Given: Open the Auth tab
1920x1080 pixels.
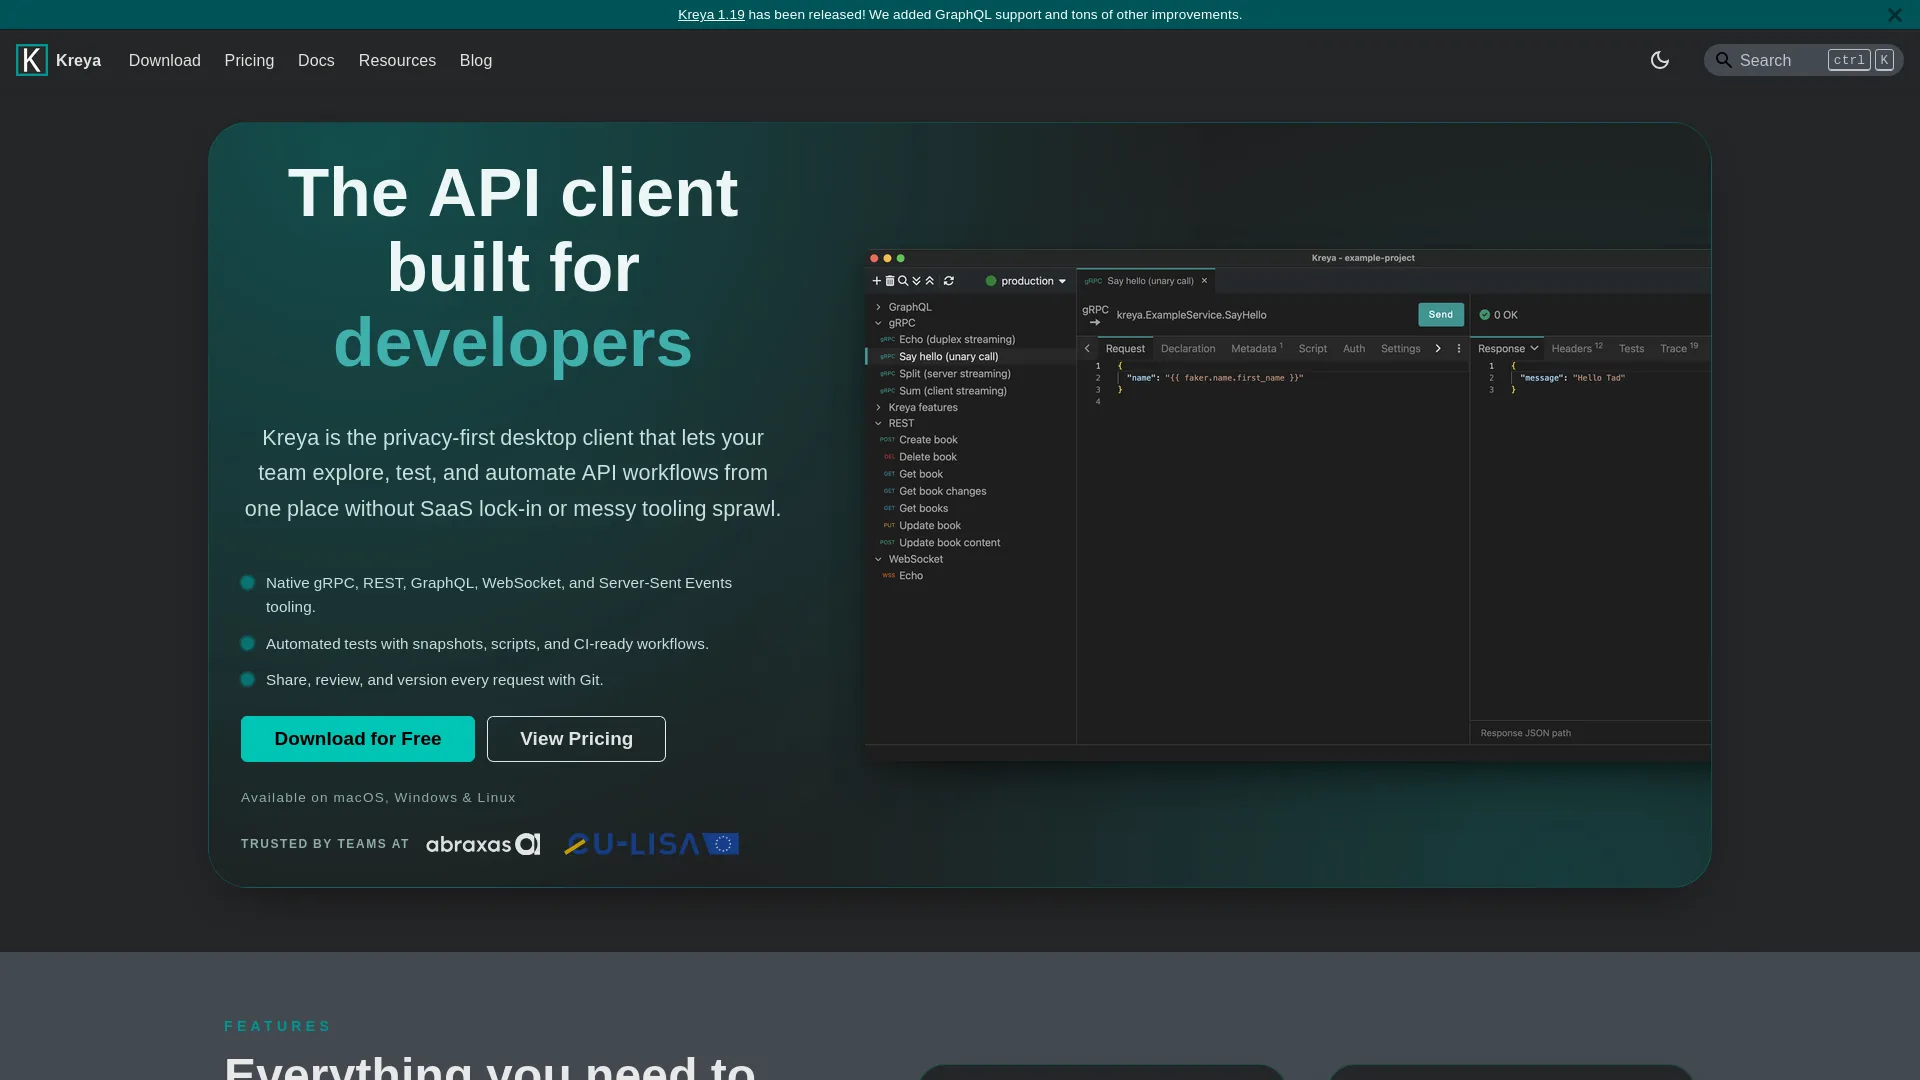Looking at the screenshot, I should pyautogui.click(x=1354, y=349).
